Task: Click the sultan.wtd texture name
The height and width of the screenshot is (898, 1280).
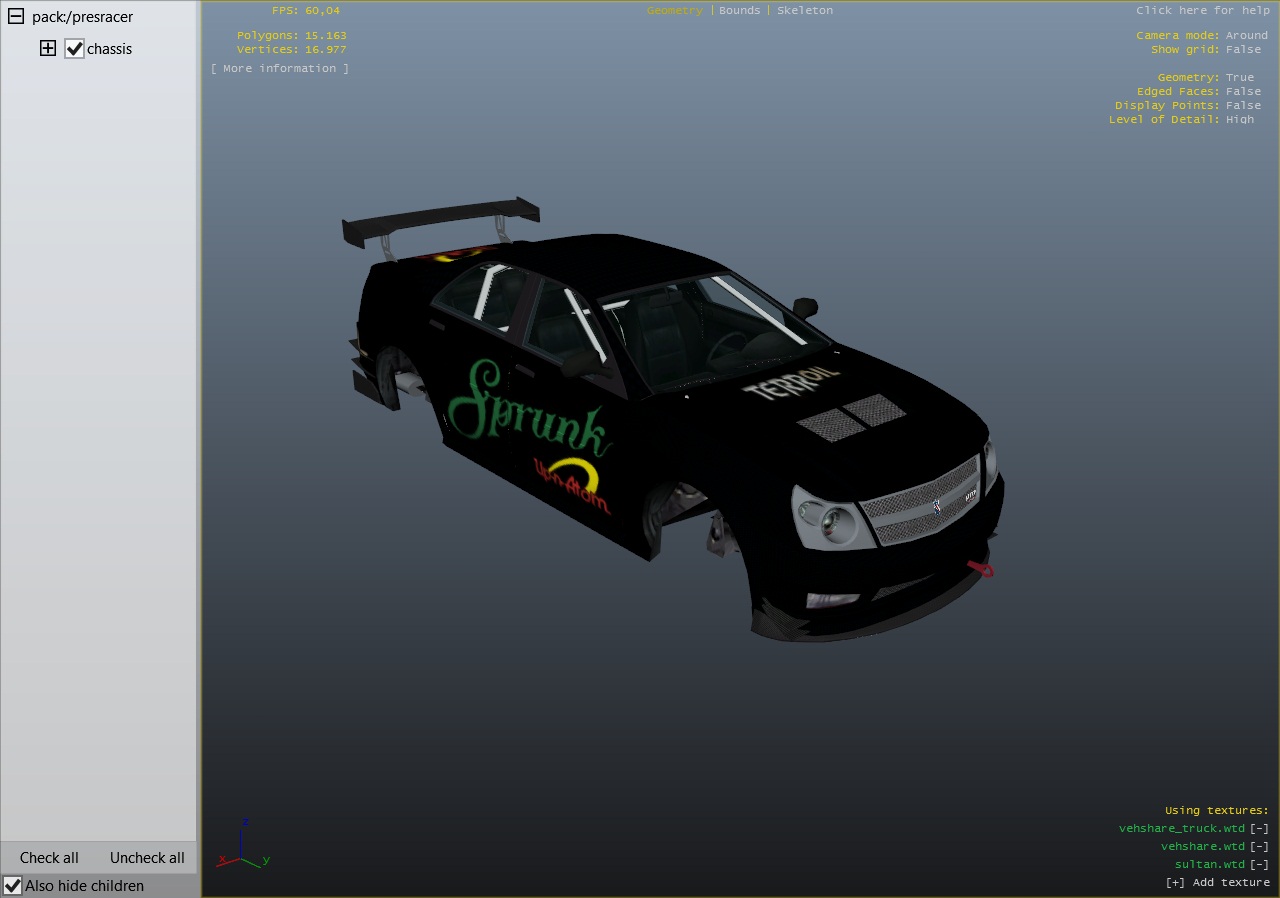Action: coord(1210,864)
